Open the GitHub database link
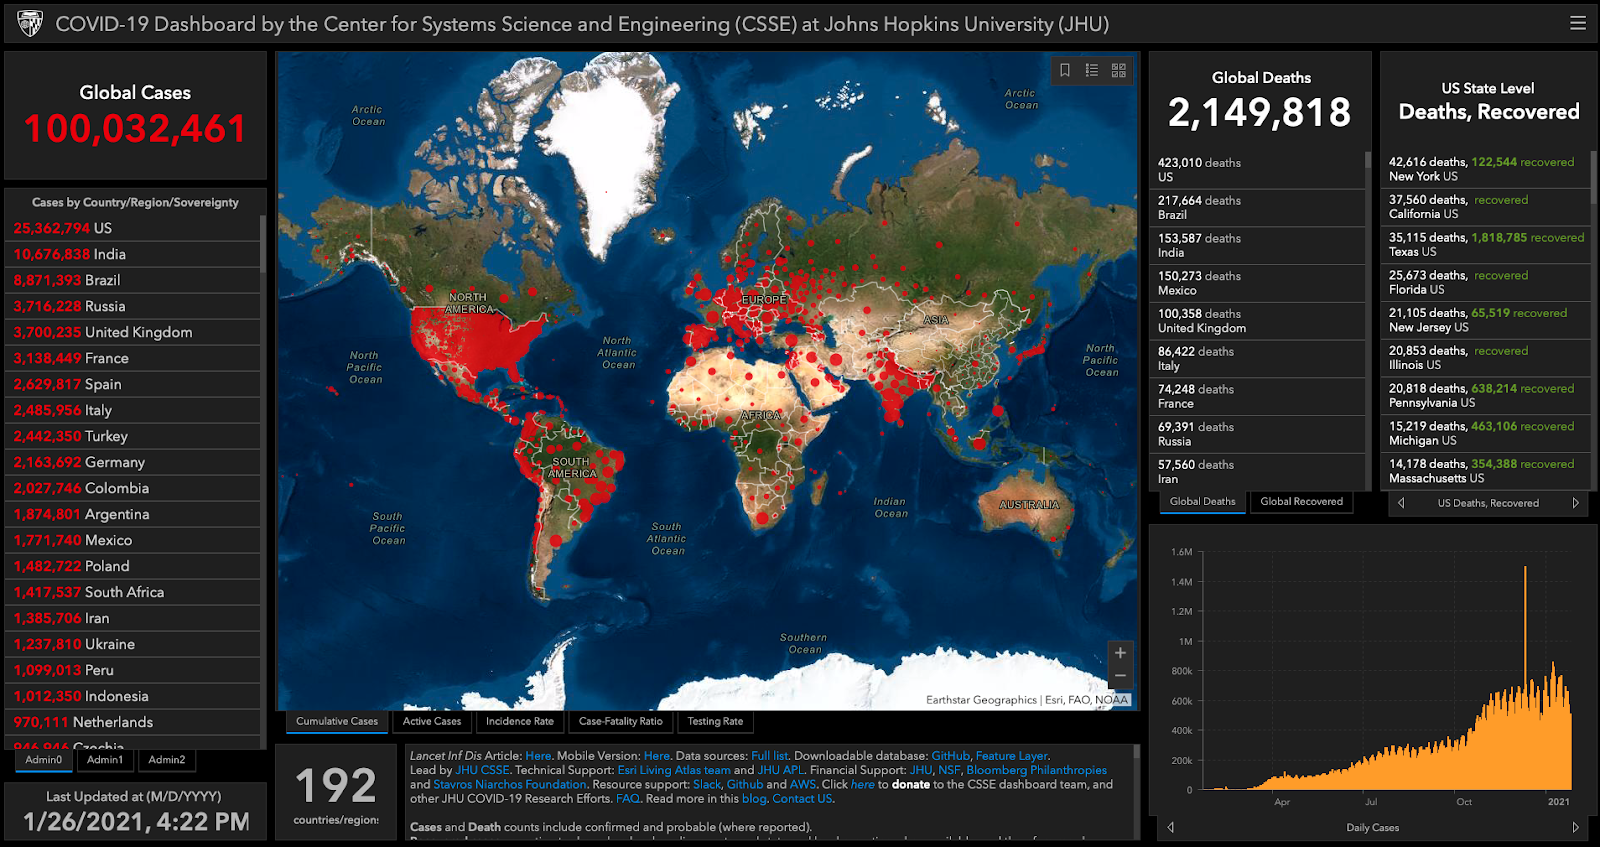Viewport: 1600px width, 847px height. [950, 756]
